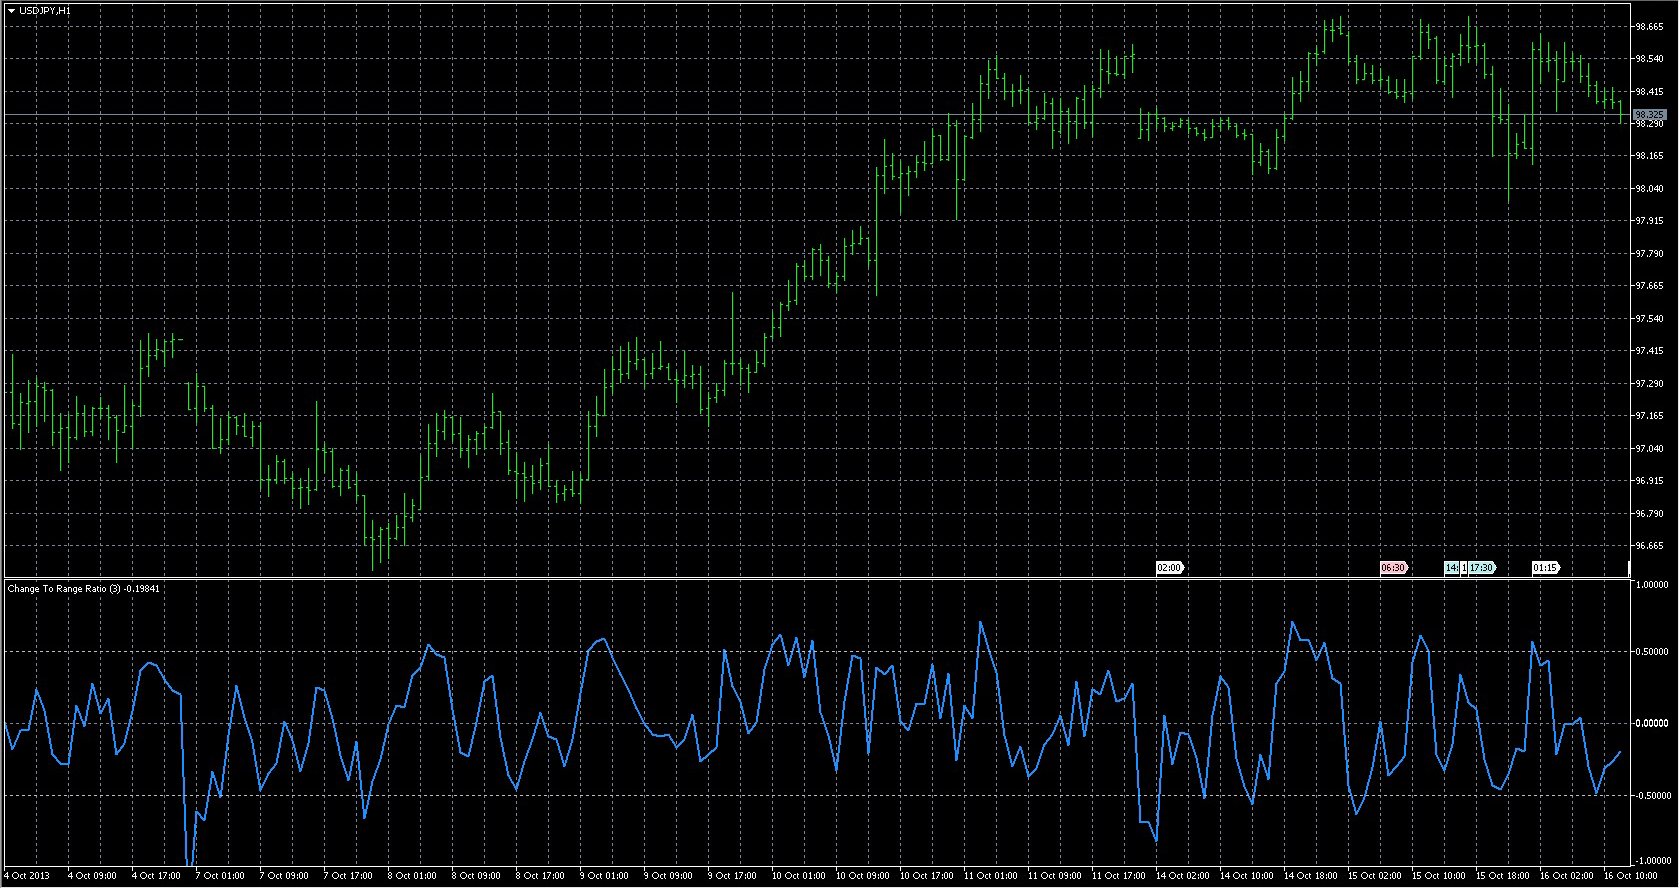Click the -0.50000 indicator scale value
This screenshot has width=1680, height=888.
pyautogui.click(x=1651, y=797)
